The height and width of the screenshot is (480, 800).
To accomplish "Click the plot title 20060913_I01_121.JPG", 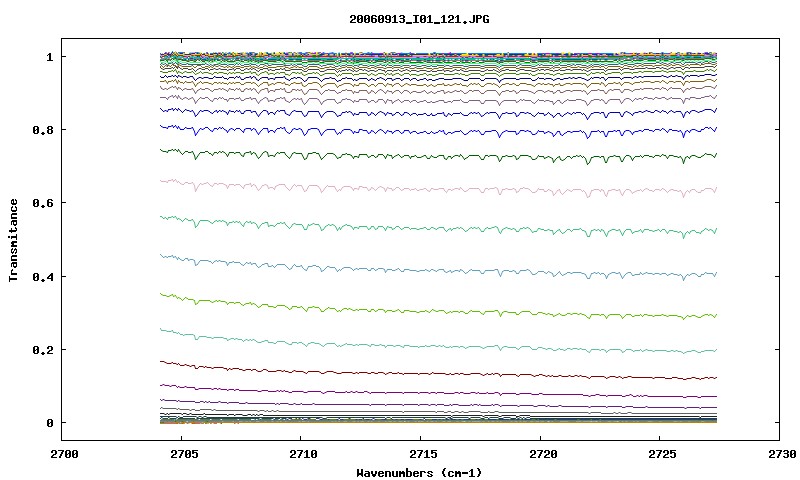I will click(x=419, y=19).
